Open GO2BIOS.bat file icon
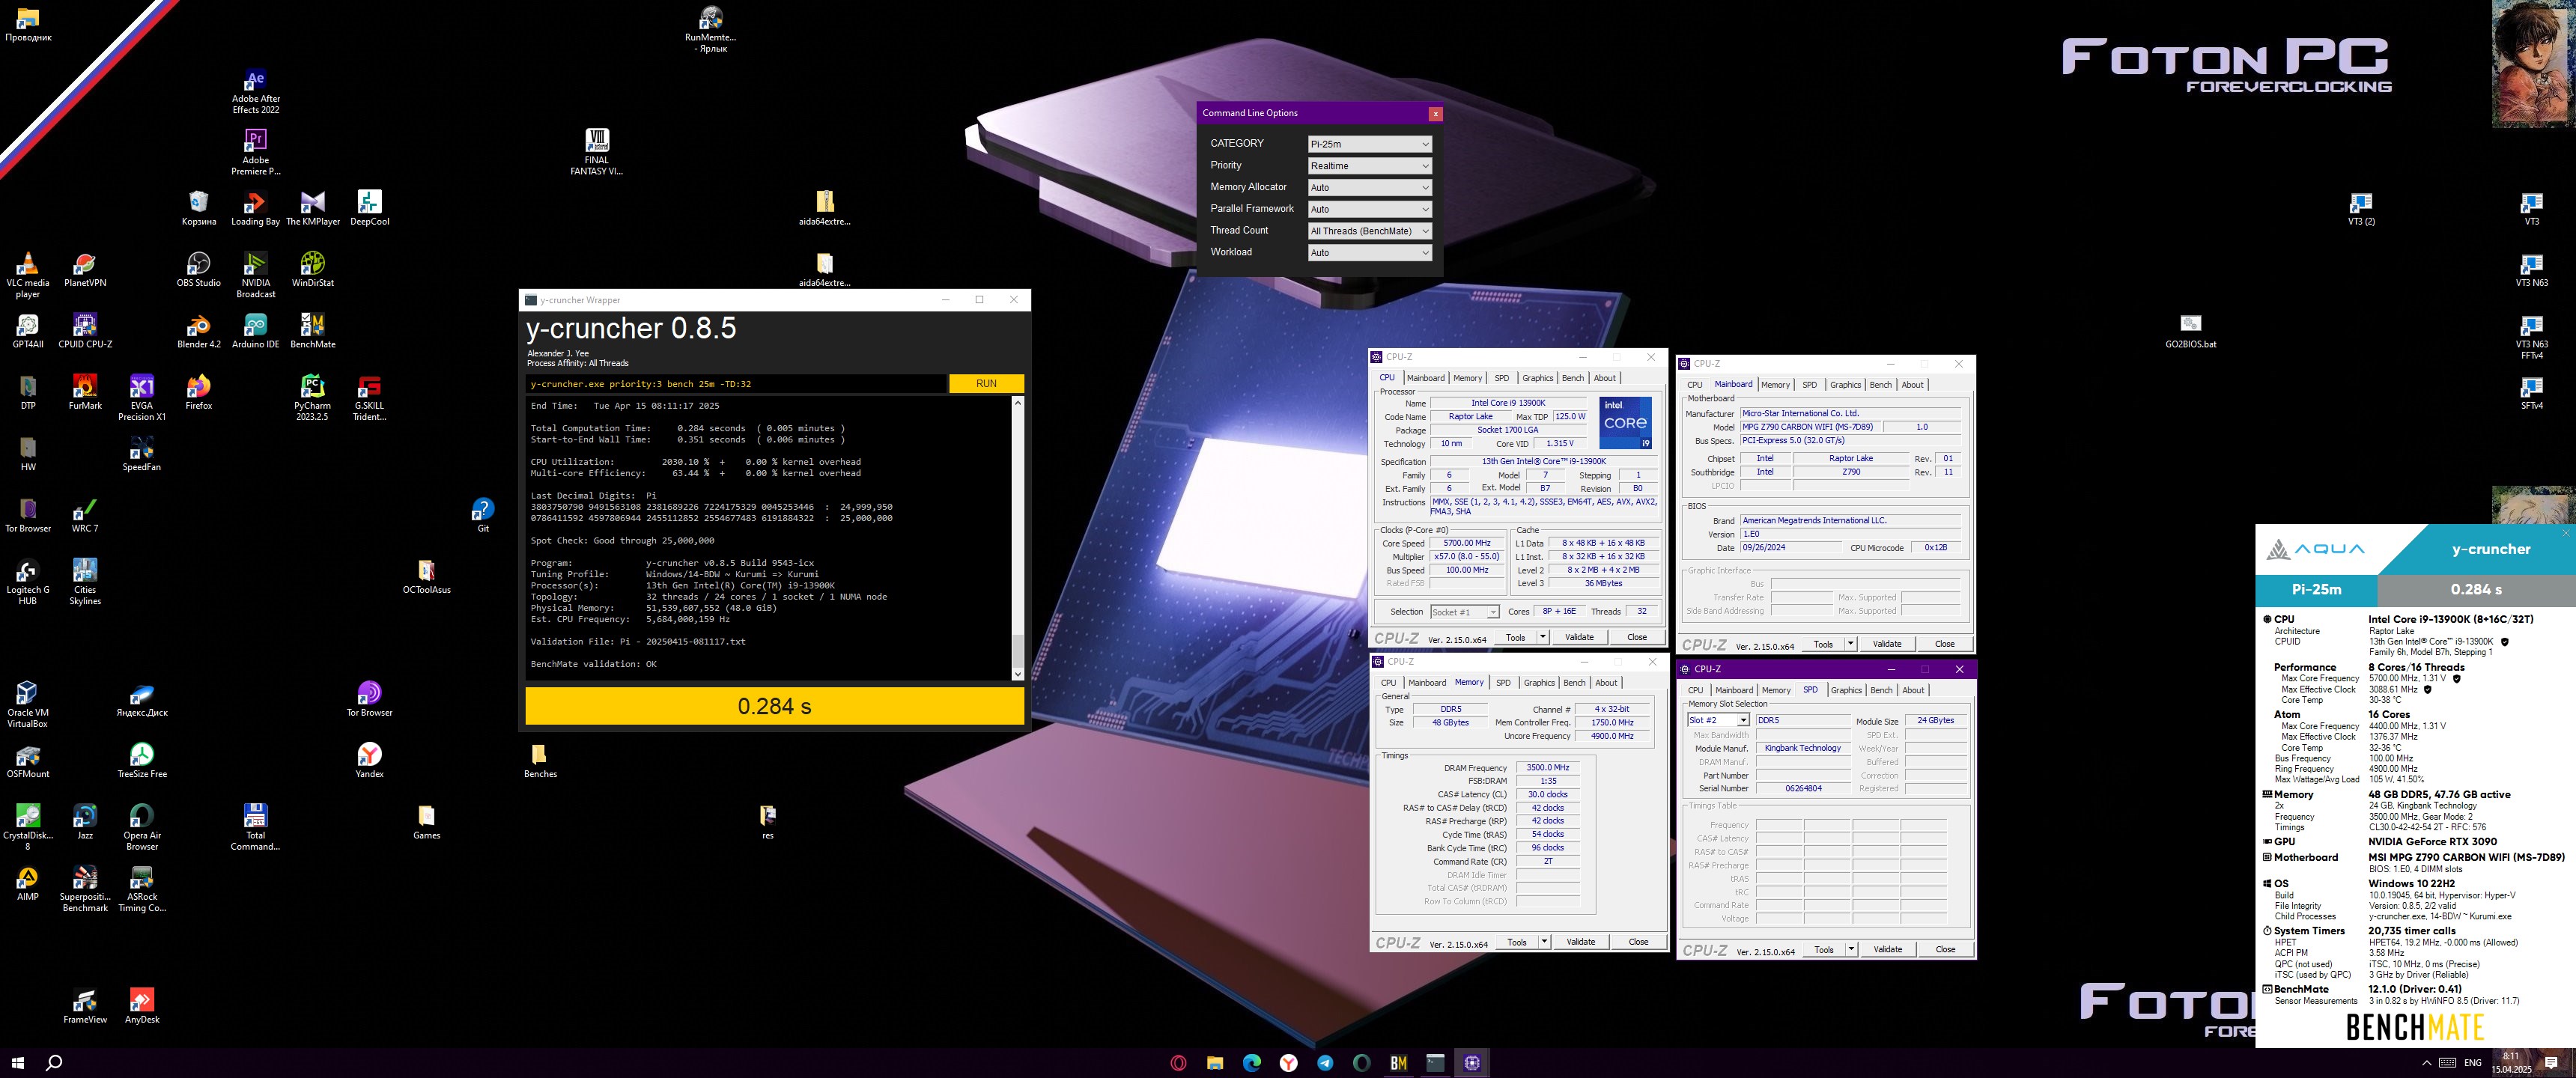The image size is (2576, 1078). click(2190, 331)
